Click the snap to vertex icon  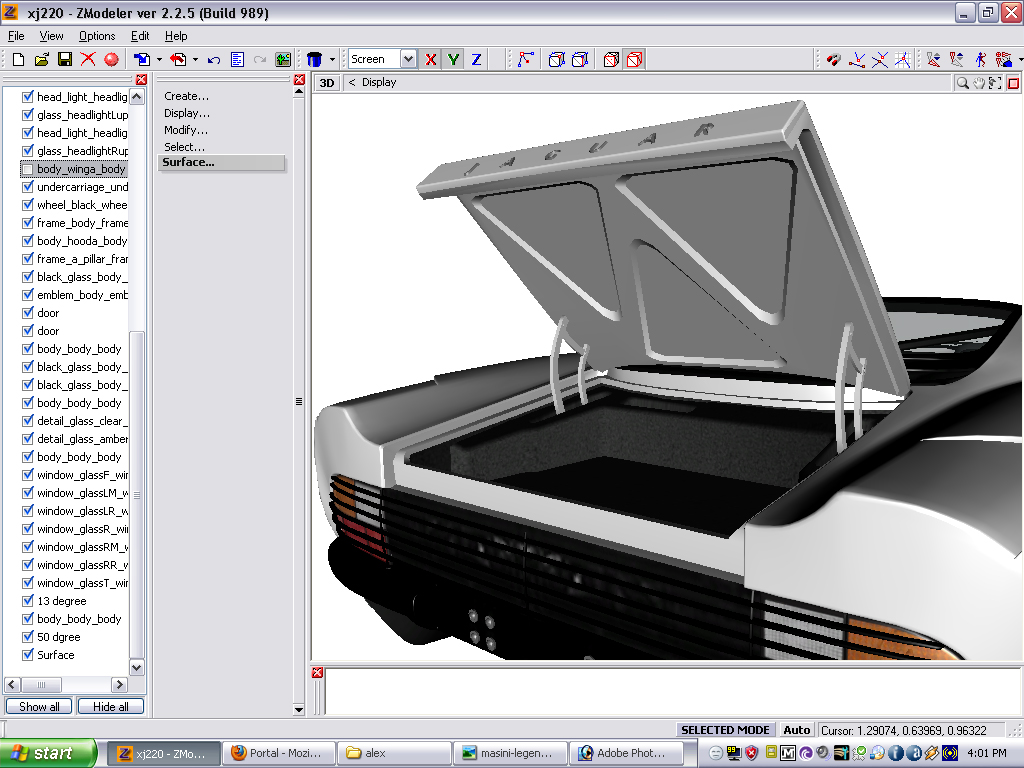pos(857,59)
